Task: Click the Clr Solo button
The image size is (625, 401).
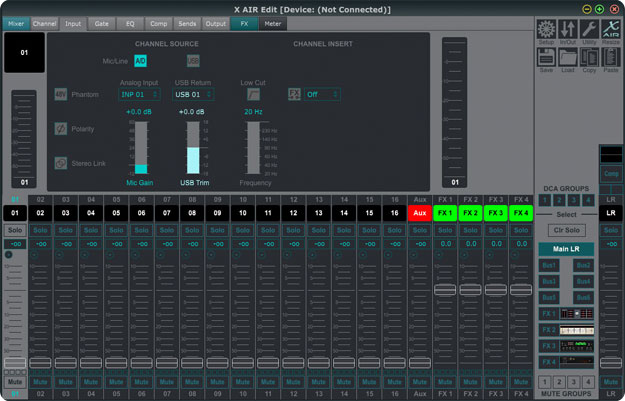Action: (x=566, y=230)
